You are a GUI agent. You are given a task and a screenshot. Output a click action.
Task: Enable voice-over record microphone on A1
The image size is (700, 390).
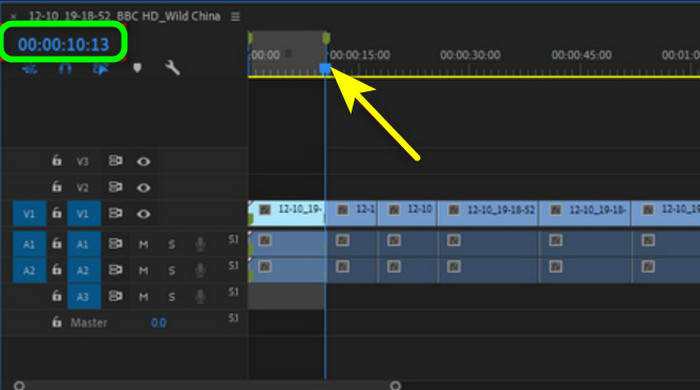point(200,244)
